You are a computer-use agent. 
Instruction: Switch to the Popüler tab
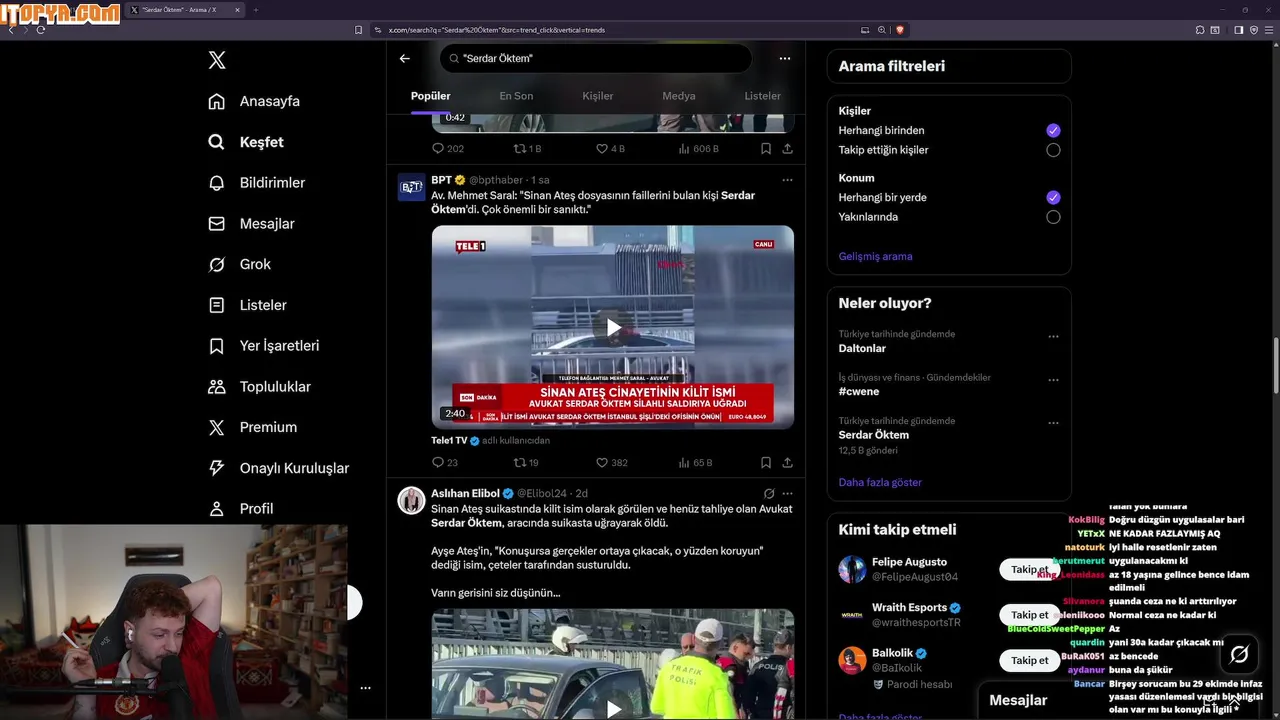click(x=431, y=96)
